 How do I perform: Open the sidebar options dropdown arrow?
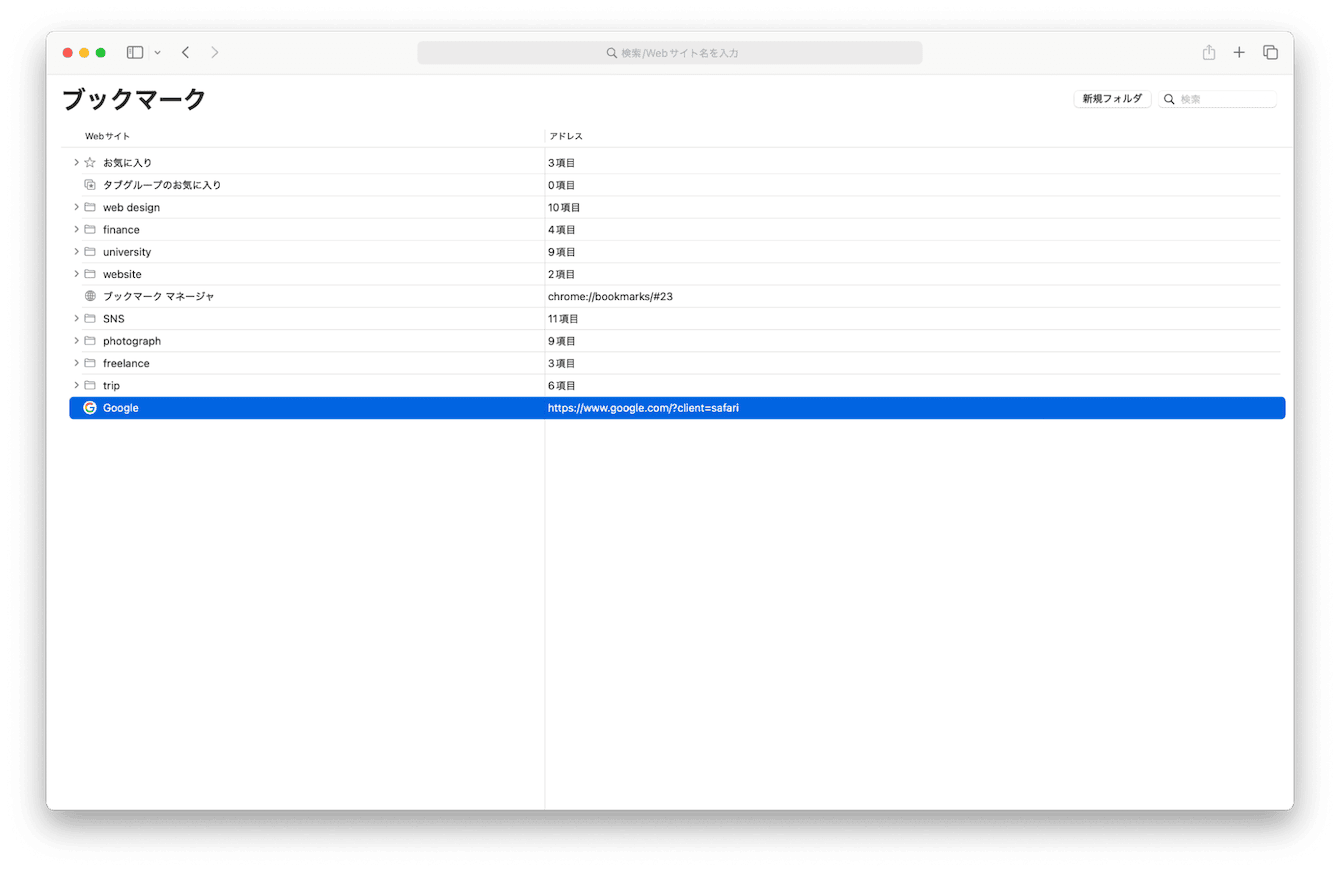tap(157, 53)
